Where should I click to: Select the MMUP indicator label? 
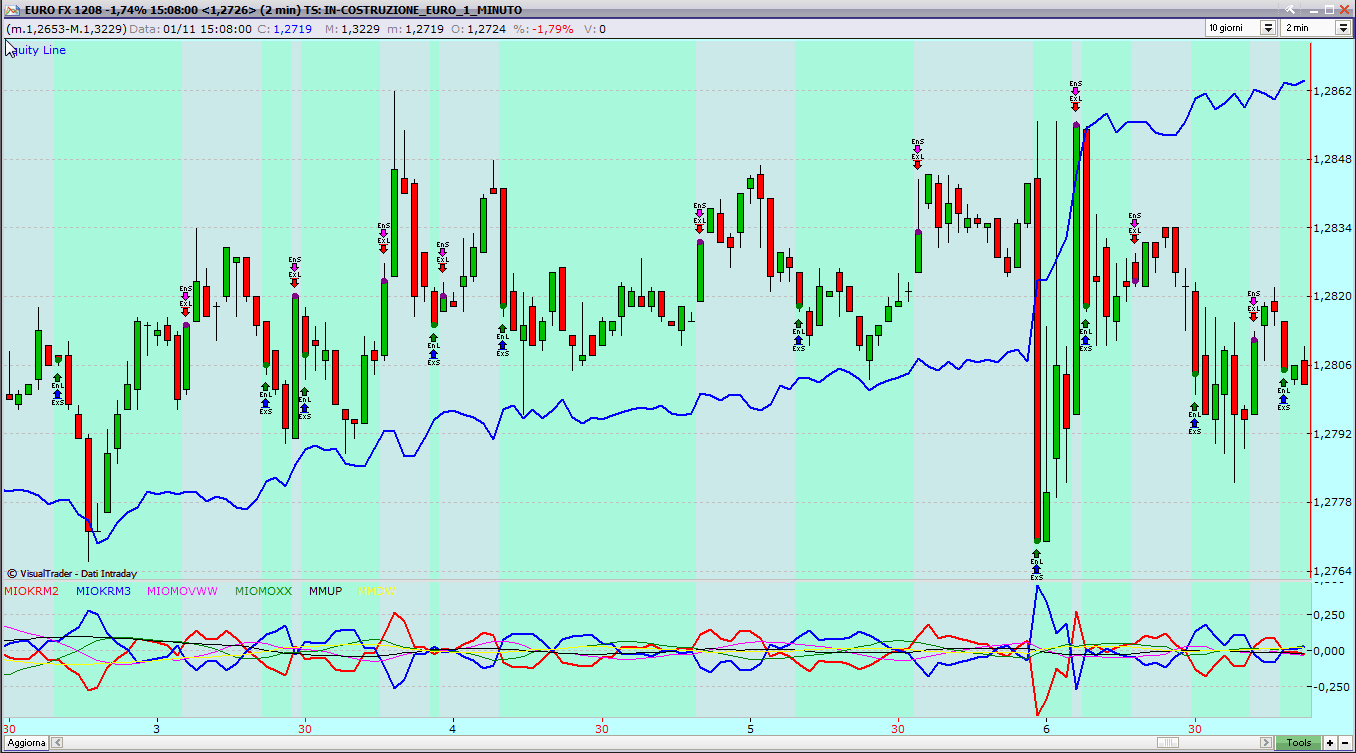(325, 591)
